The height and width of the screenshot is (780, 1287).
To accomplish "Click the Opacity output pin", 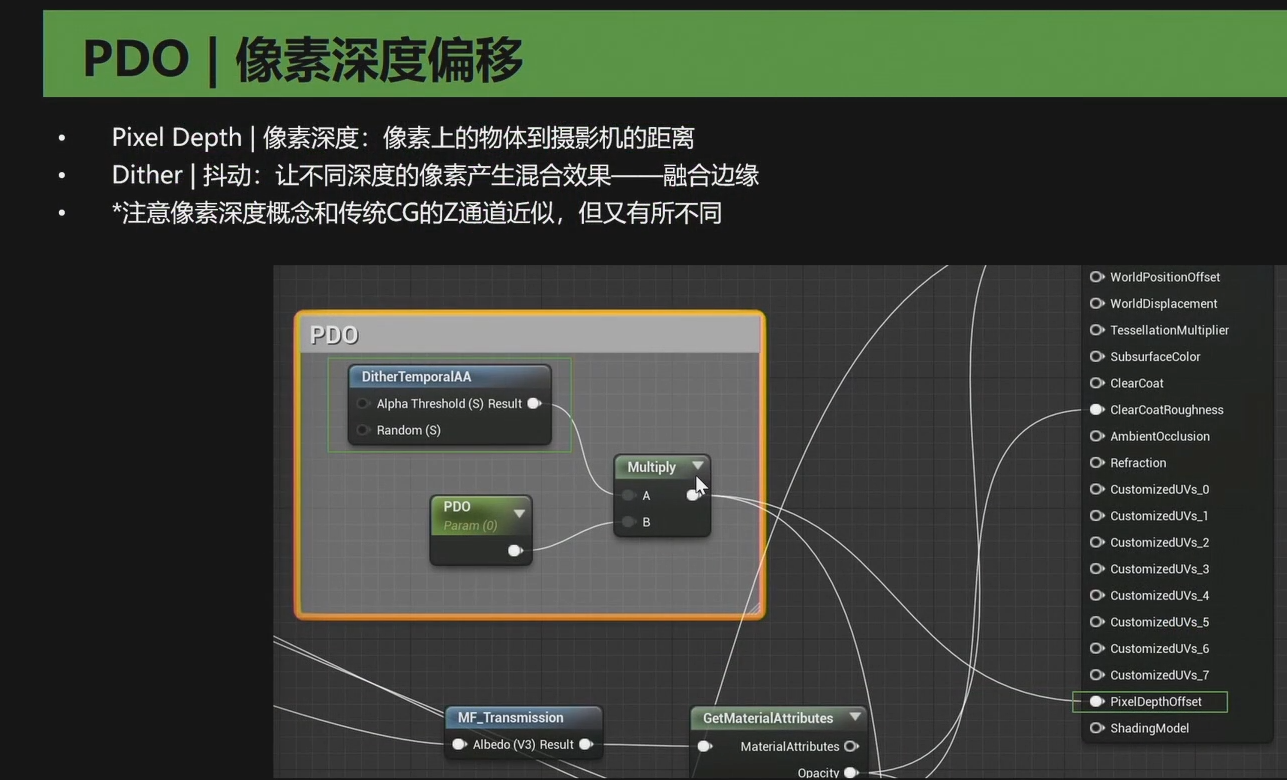I will click(851, 772).
